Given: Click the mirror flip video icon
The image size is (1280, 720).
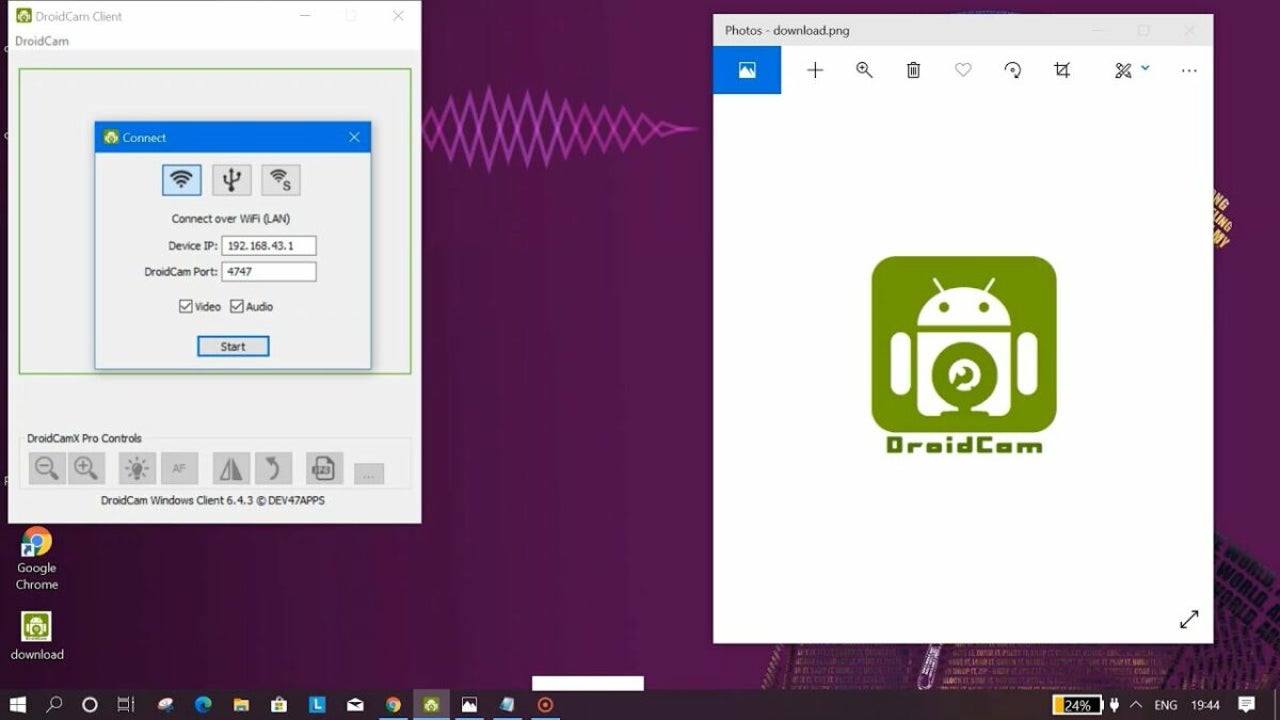Looking at the screenshot, I should [231, 468].
